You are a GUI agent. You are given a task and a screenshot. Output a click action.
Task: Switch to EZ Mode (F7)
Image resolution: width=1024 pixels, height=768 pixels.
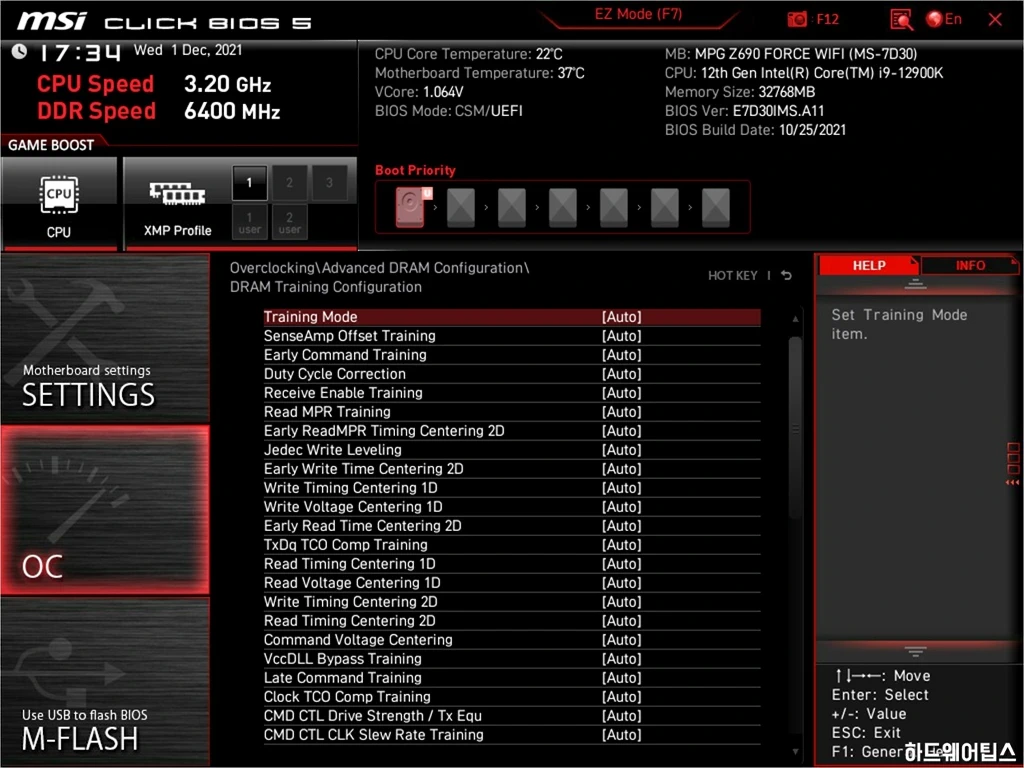pos(638,15)
